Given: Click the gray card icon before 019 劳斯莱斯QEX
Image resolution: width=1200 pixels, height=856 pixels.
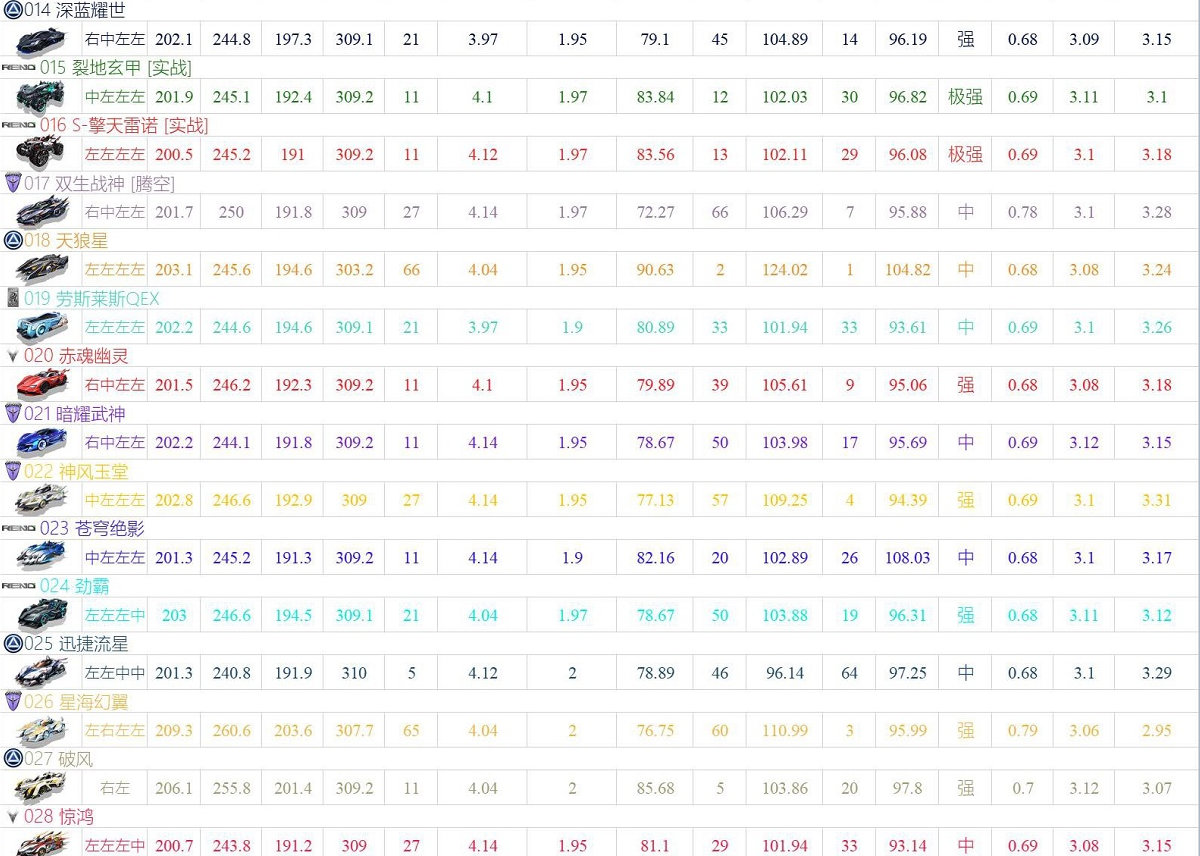Looking at the screenshot, I should click(12, 298).
